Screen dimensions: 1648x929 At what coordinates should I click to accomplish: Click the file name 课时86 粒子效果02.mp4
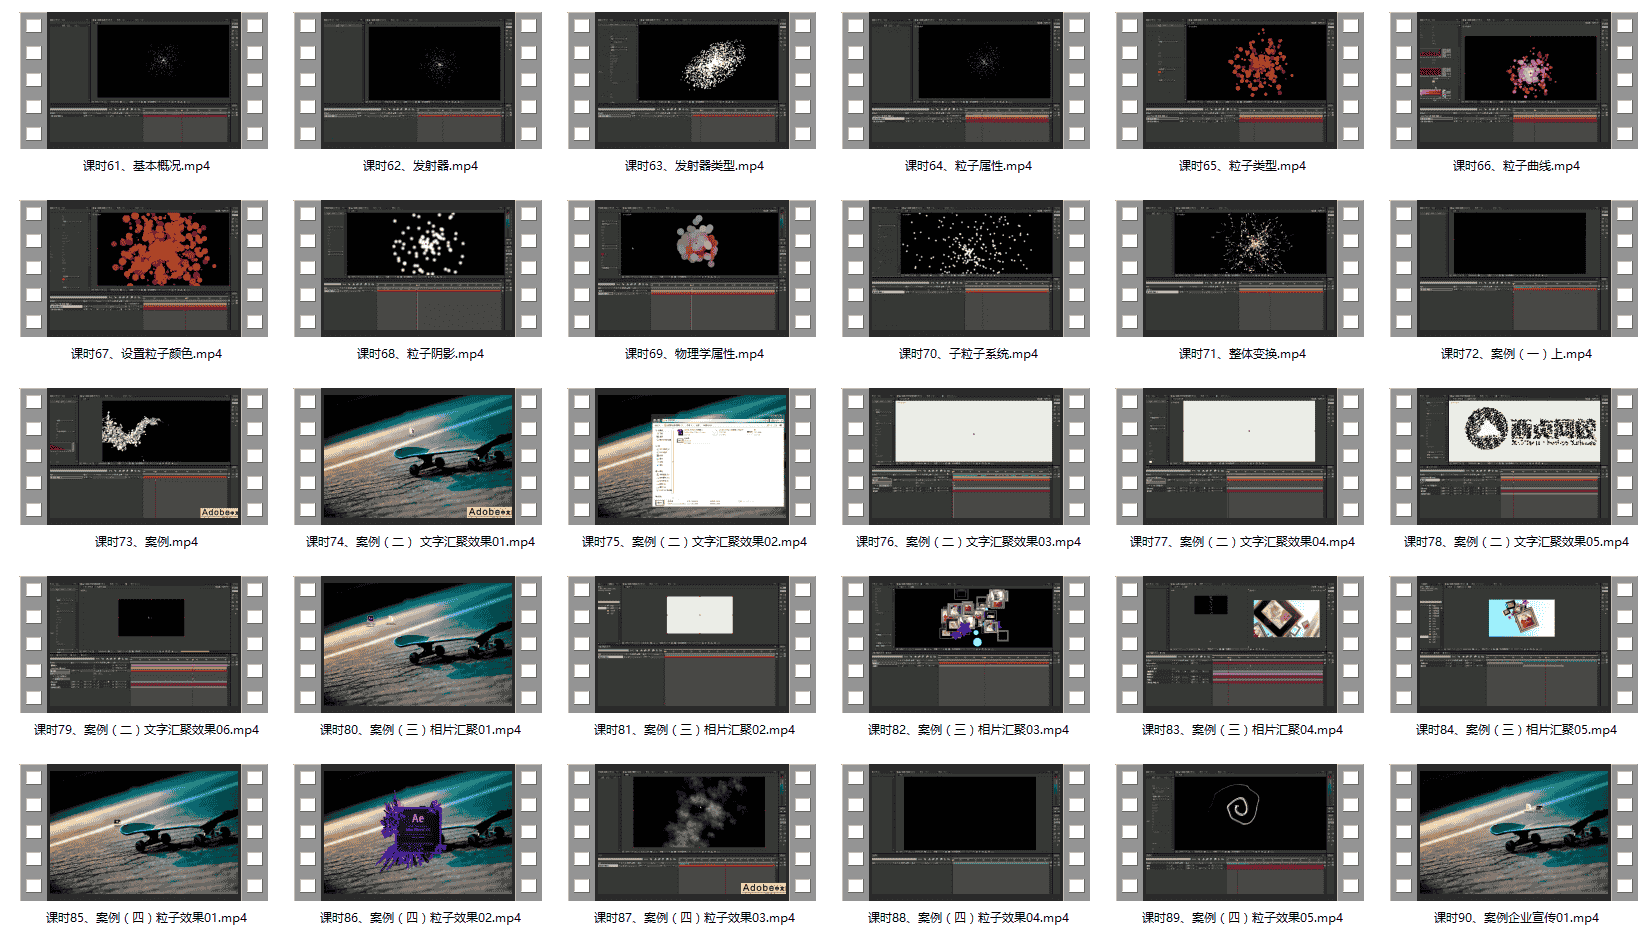(420, 918)
